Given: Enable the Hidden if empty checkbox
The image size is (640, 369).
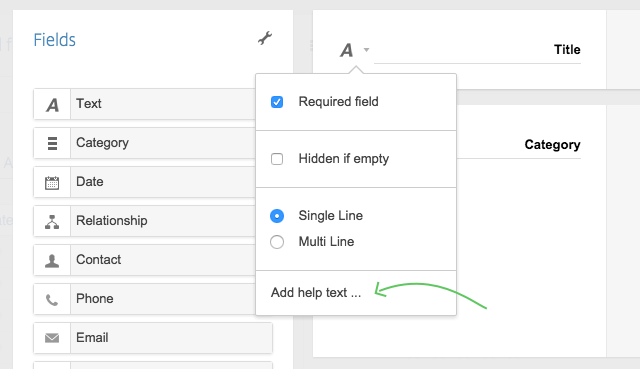Looking at the screenshot, I should click(277, 159).
